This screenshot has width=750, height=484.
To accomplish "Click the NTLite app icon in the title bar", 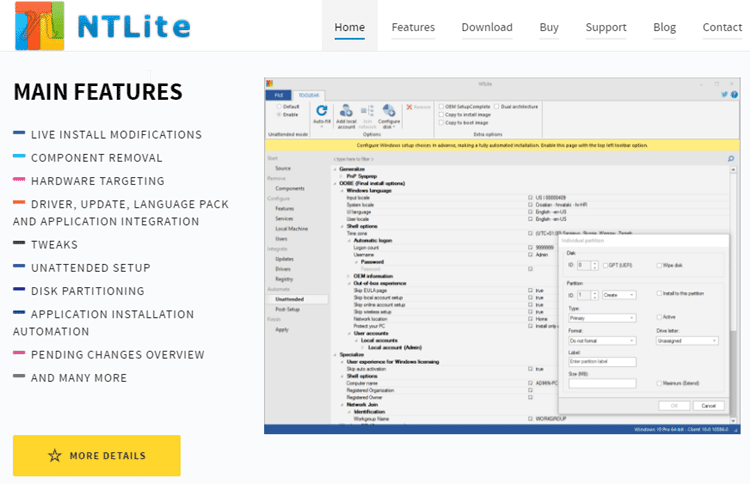I will [x=269, y=84].
